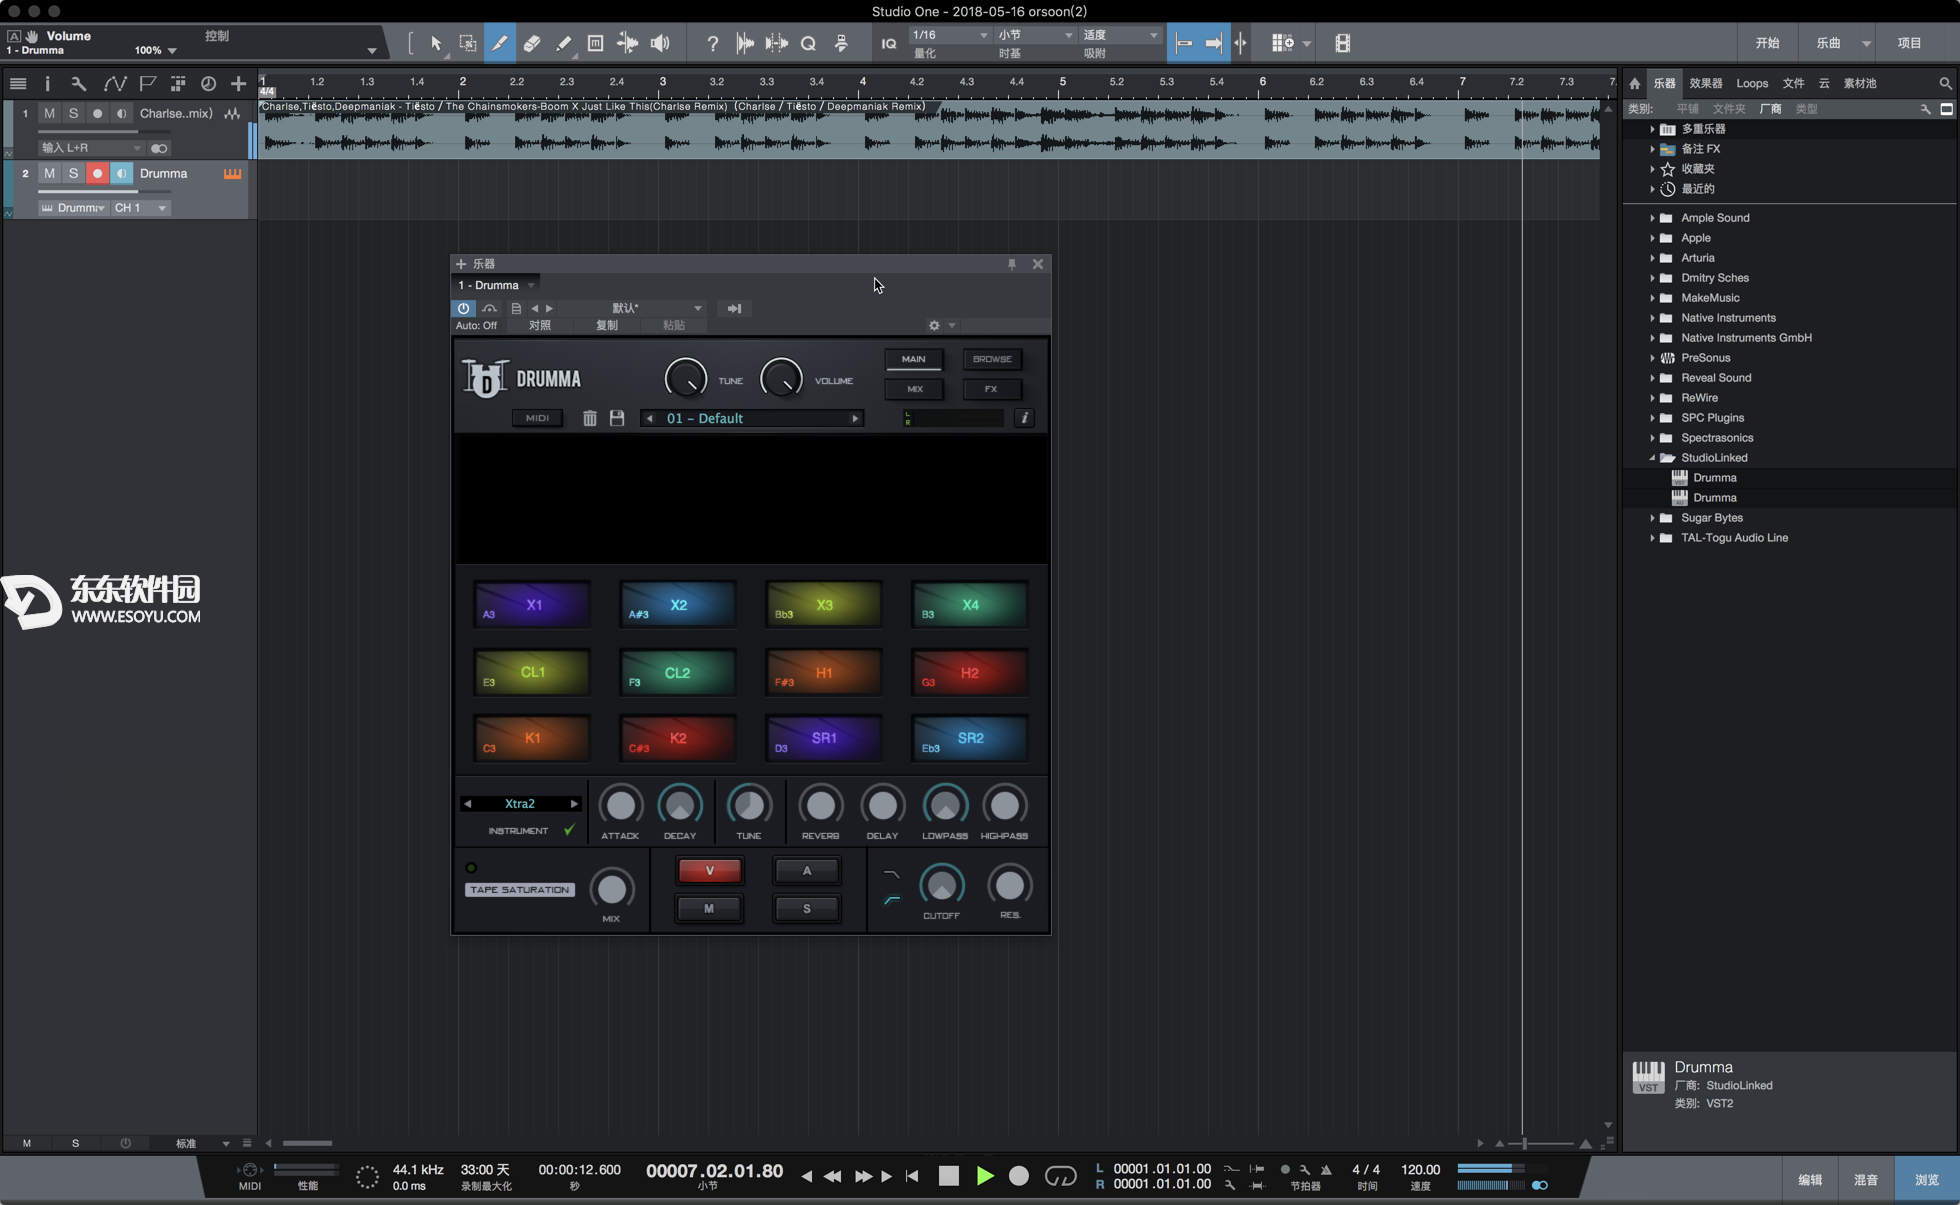Click the REVERB knob
The image size is (1960, 1205).
point(820,805)
